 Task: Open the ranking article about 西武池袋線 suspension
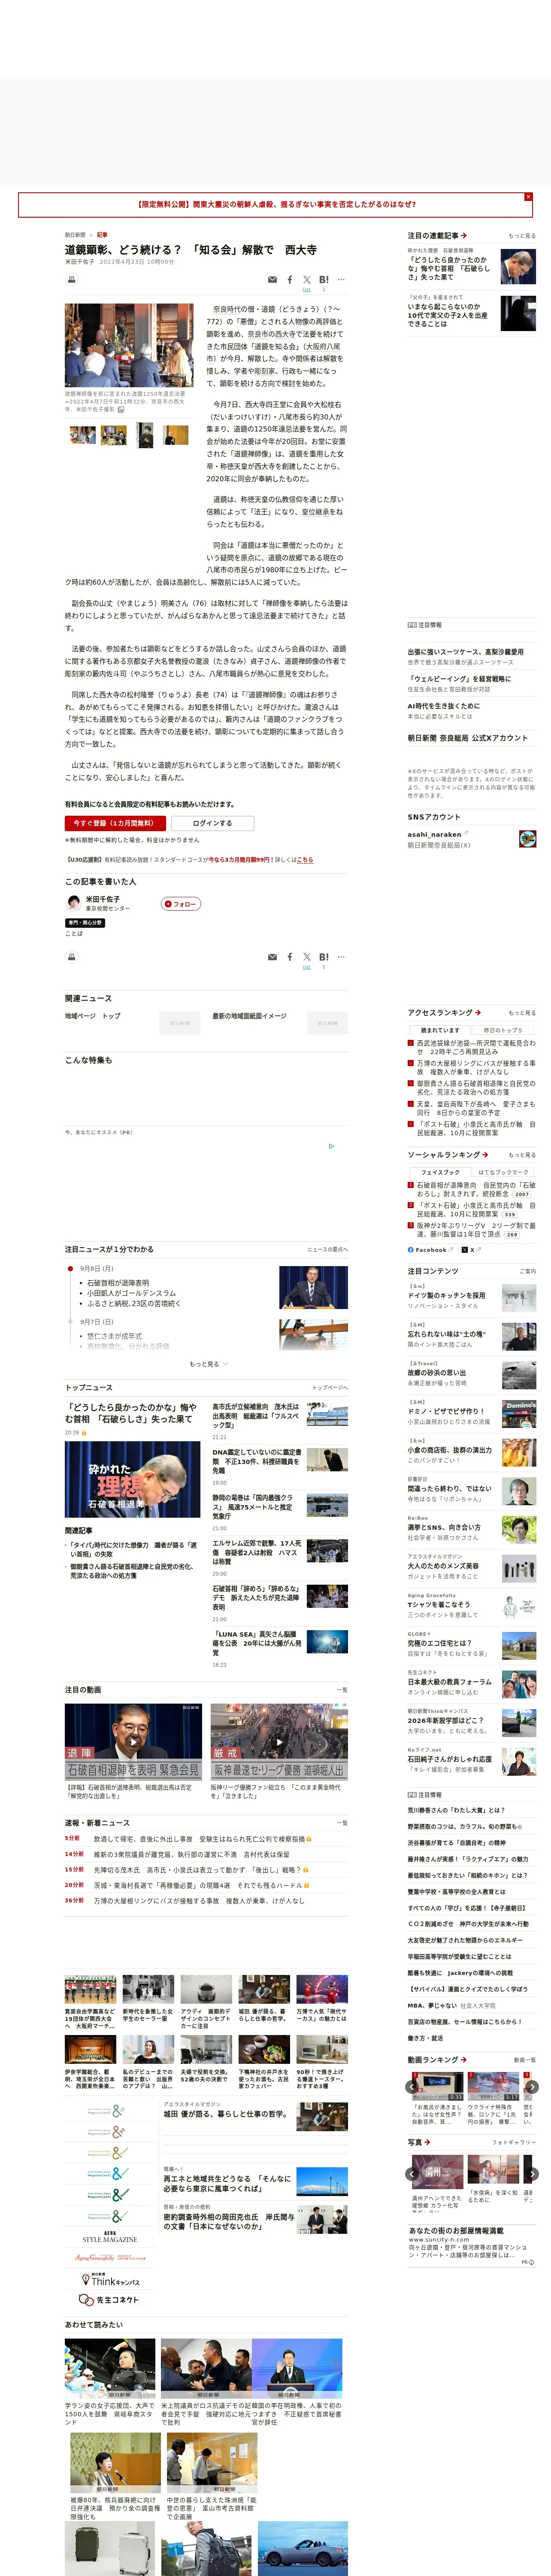(x=476, y=1047)
